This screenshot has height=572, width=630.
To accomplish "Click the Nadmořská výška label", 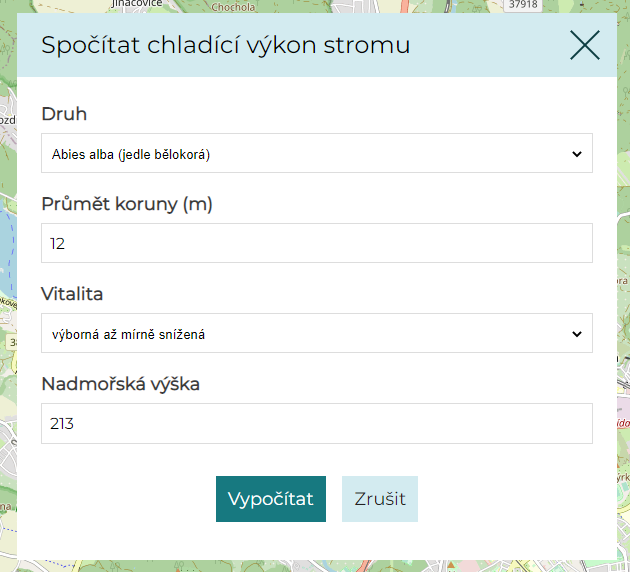I will [x=121, y=384].
